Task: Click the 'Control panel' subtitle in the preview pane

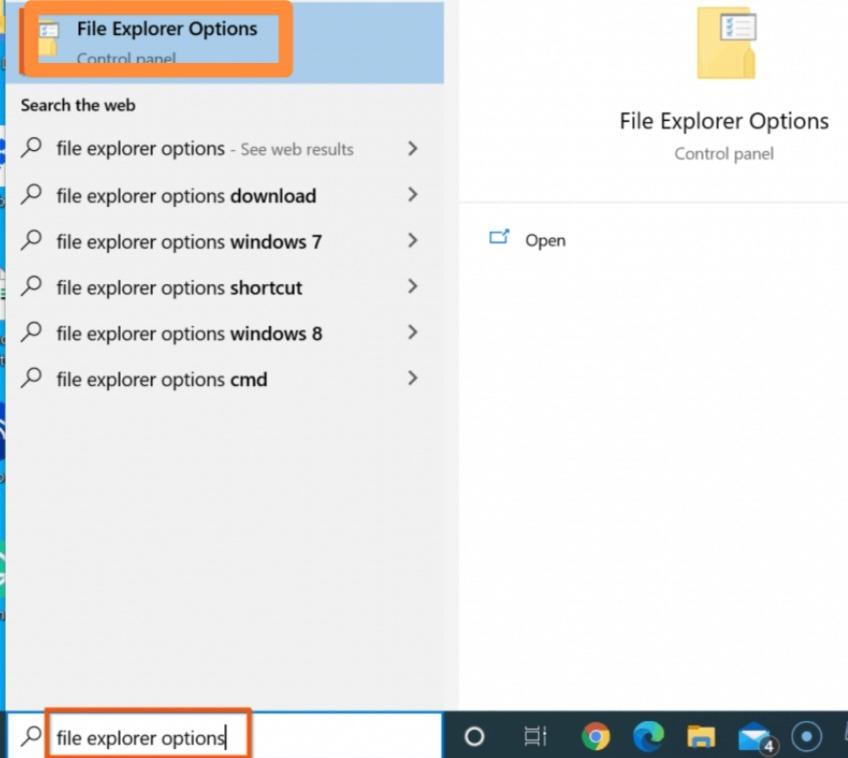Action: pos(724,154)
